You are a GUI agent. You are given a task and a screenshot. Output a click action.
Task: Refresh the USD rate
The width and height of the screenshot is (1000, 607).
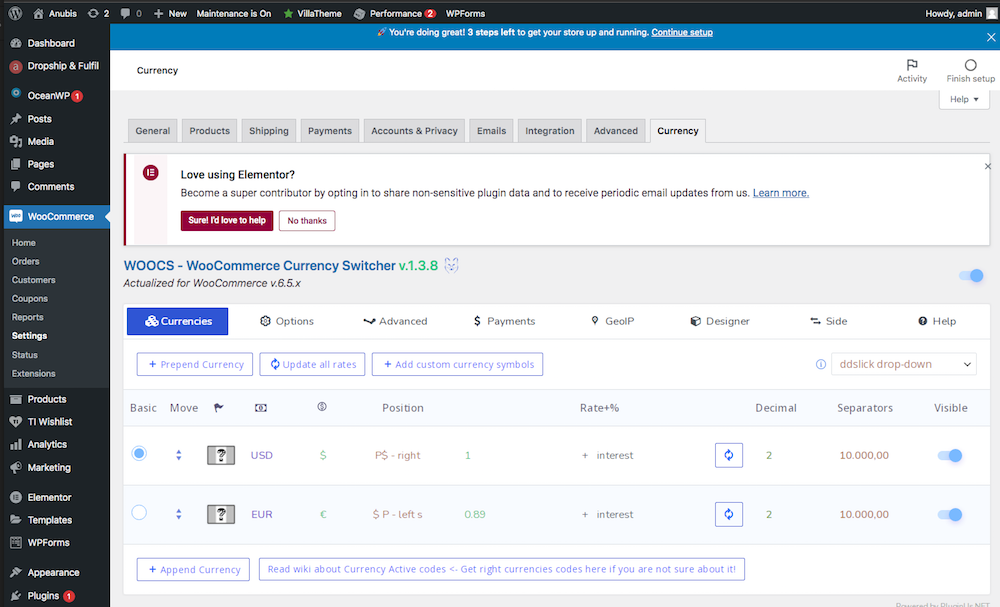[729, 455]
